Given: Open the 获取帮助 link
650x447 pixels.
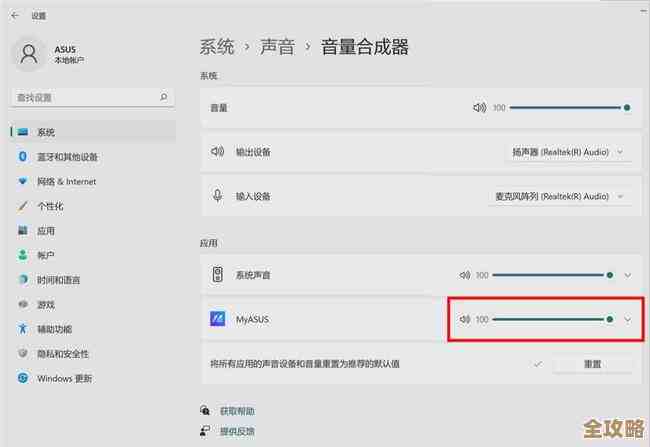Looking at the screenshot, I should coord(238,411).
